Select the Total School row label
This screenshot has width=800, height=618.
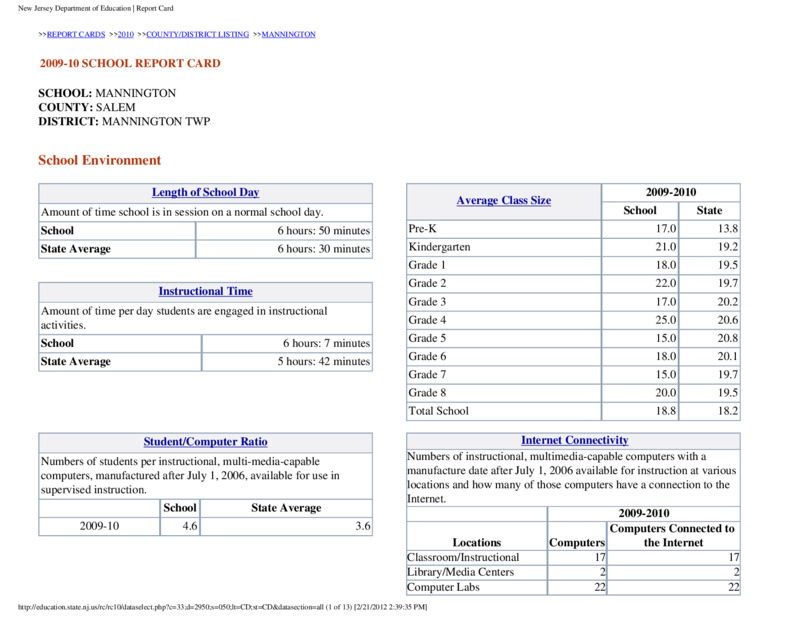point(438,411)
